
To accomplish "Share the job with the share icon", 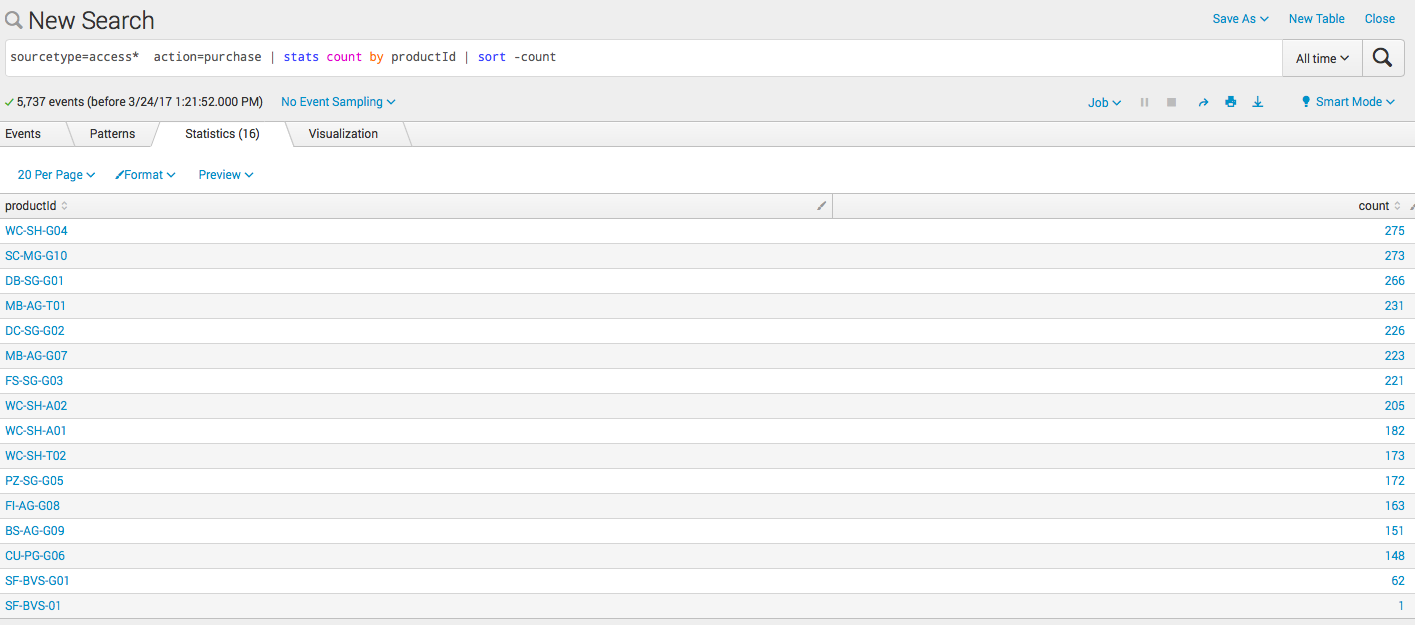I will click(x=1203, y=101).
